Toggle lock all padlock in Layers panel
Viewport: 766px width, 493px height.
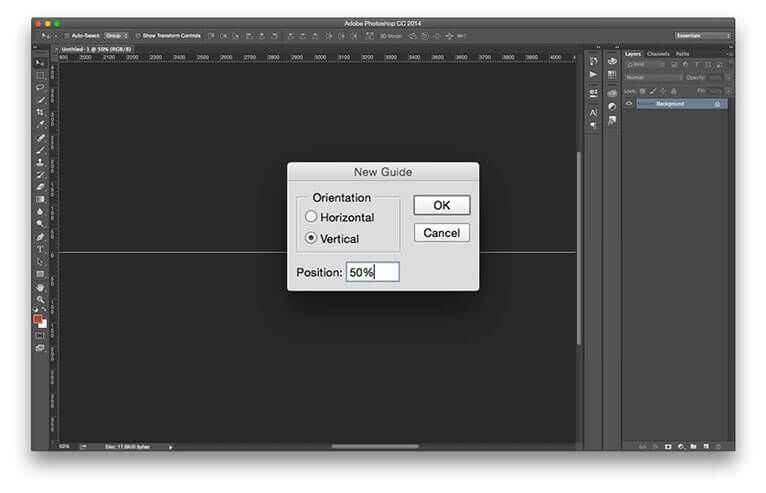(674, 91)
